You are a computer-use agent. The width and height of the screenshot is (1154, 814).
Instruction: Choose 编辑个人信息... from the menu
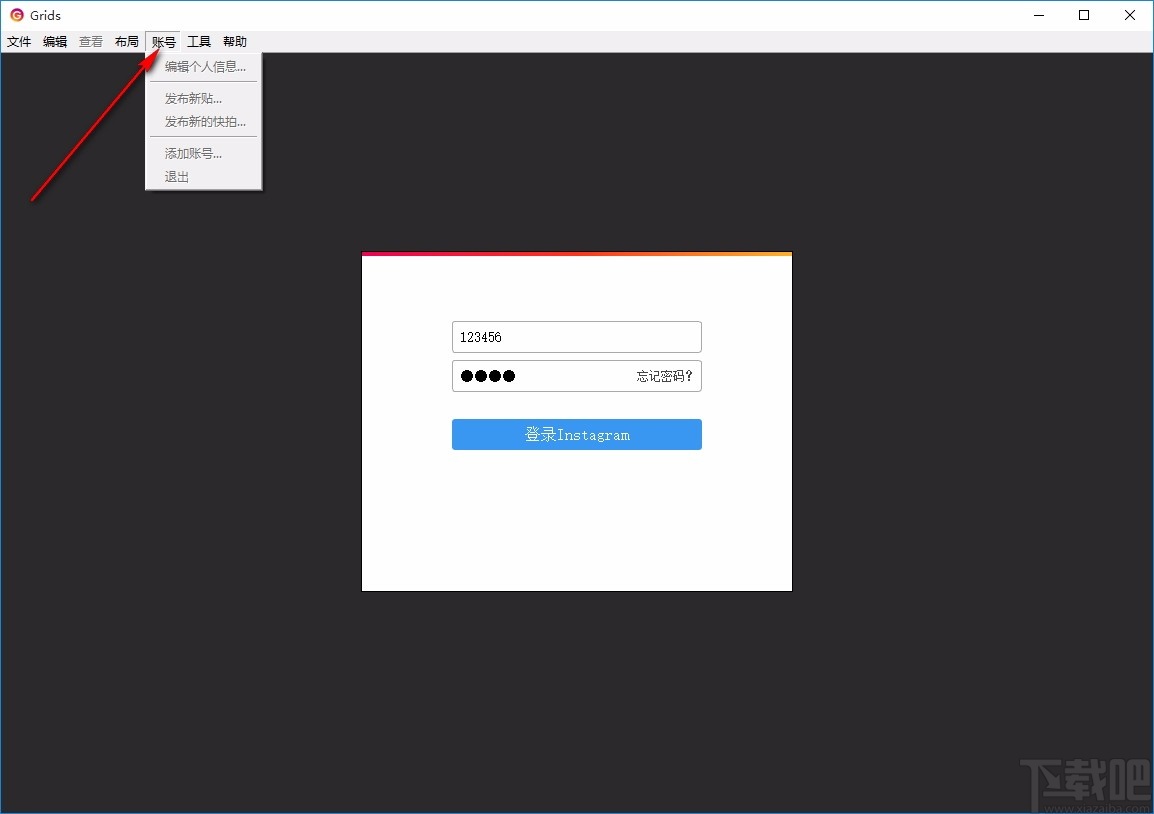click(204, 67)
